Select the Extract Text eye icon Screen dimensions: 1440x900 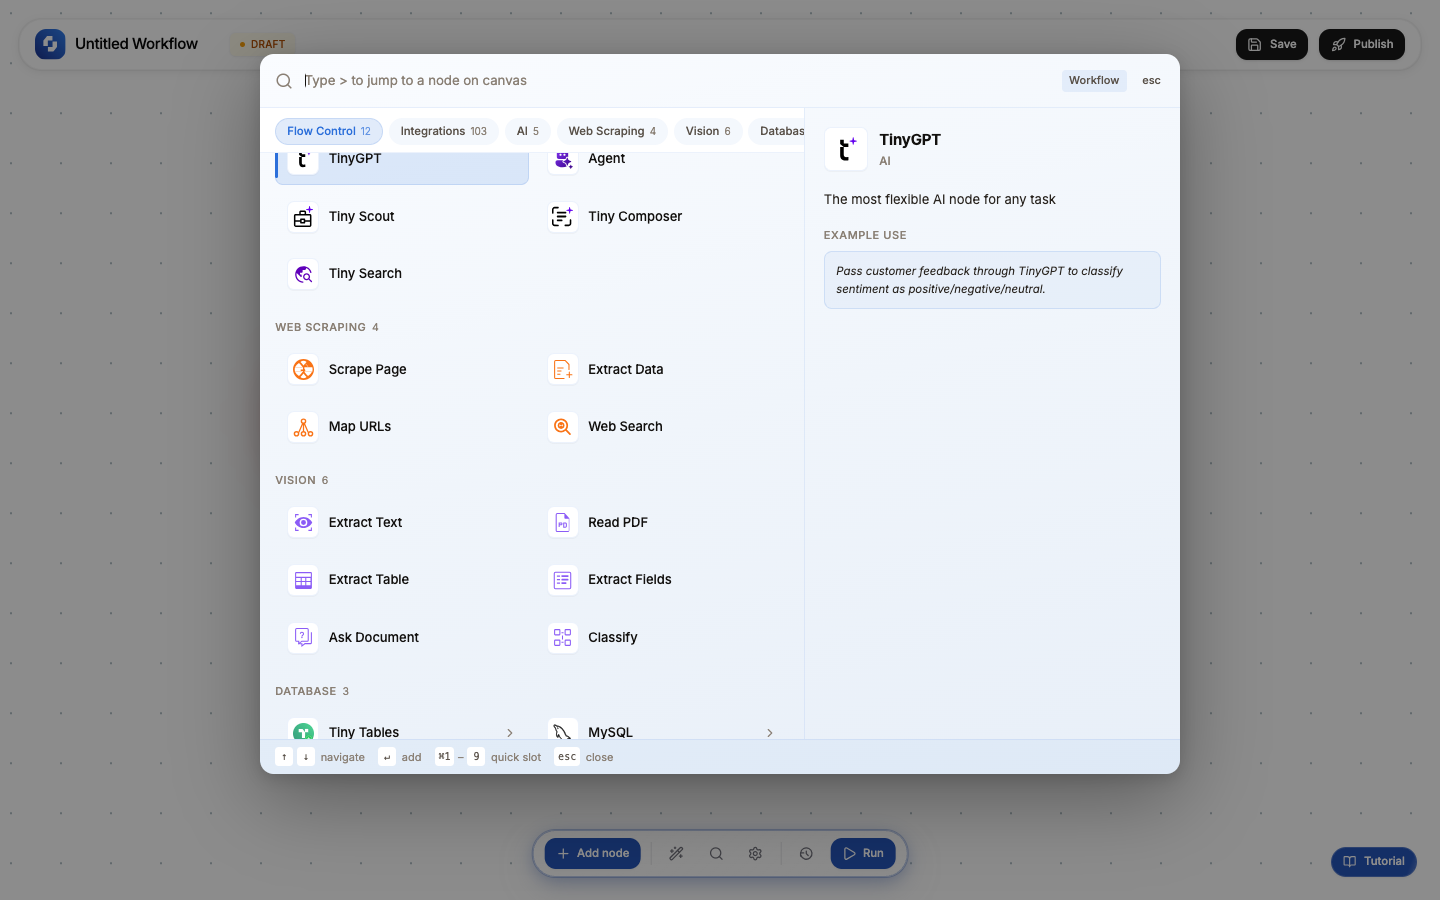(x=303, y=523)
